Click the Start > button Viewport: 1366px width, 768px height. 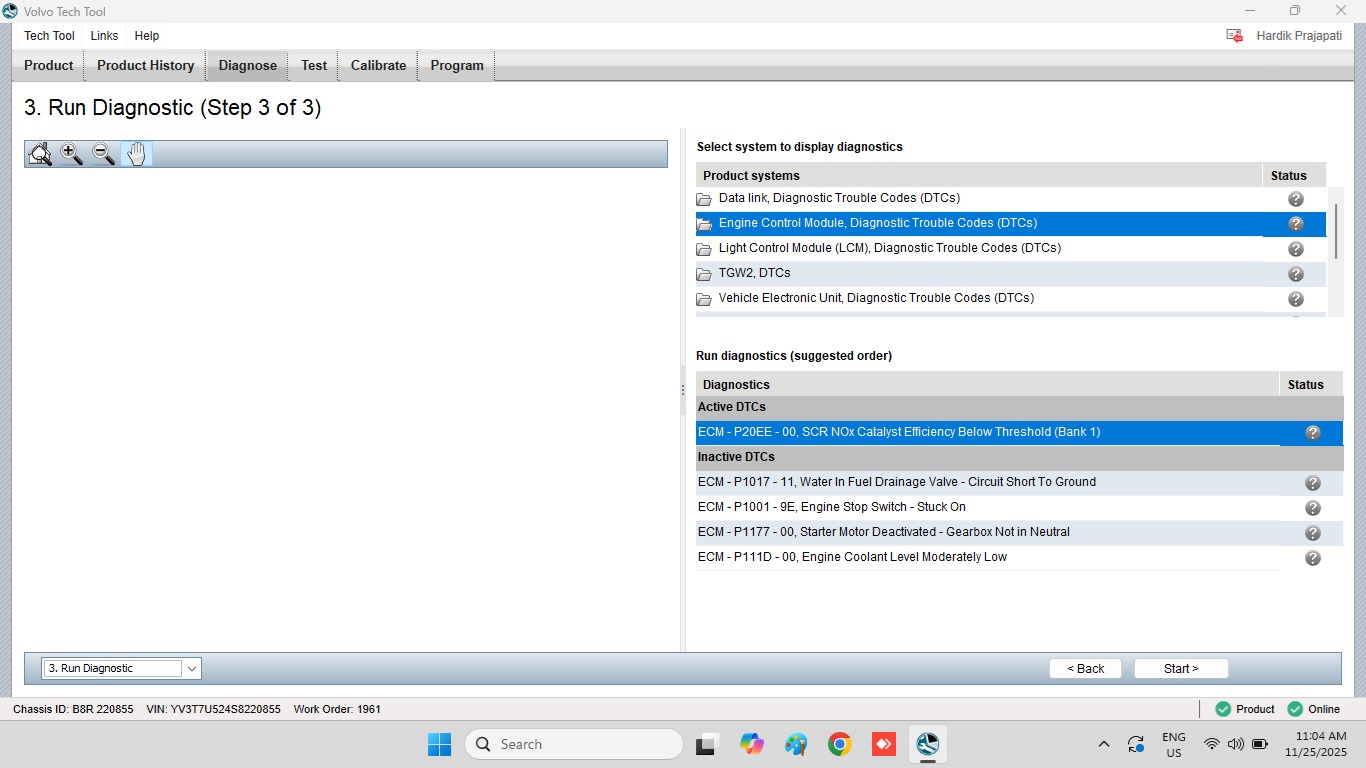pyautogui.click(x=1181, y=669)
